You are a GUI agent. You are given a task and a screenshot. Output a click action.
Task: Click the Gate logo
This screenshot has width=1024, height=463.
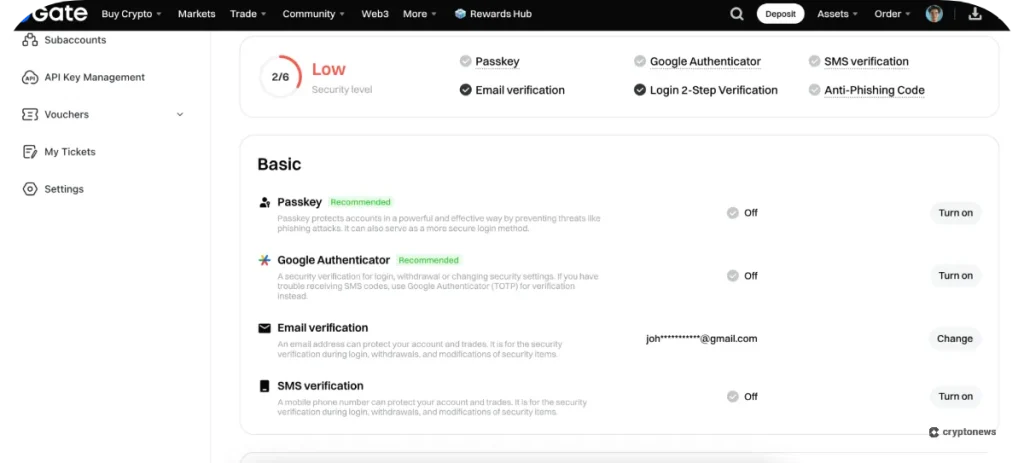pyautogui.click(x=55, y=12)
